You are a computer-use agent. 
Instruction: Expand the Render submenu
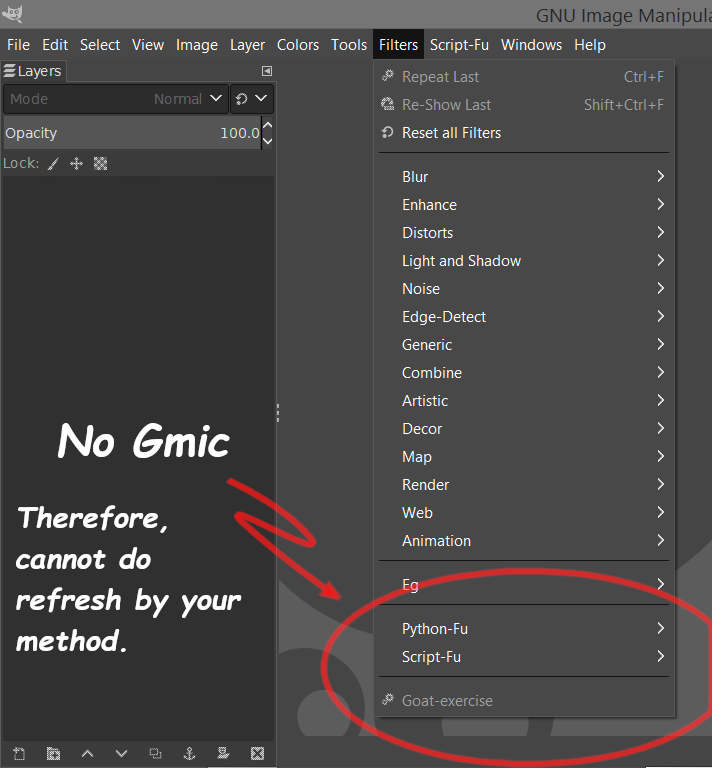[524, 484]
